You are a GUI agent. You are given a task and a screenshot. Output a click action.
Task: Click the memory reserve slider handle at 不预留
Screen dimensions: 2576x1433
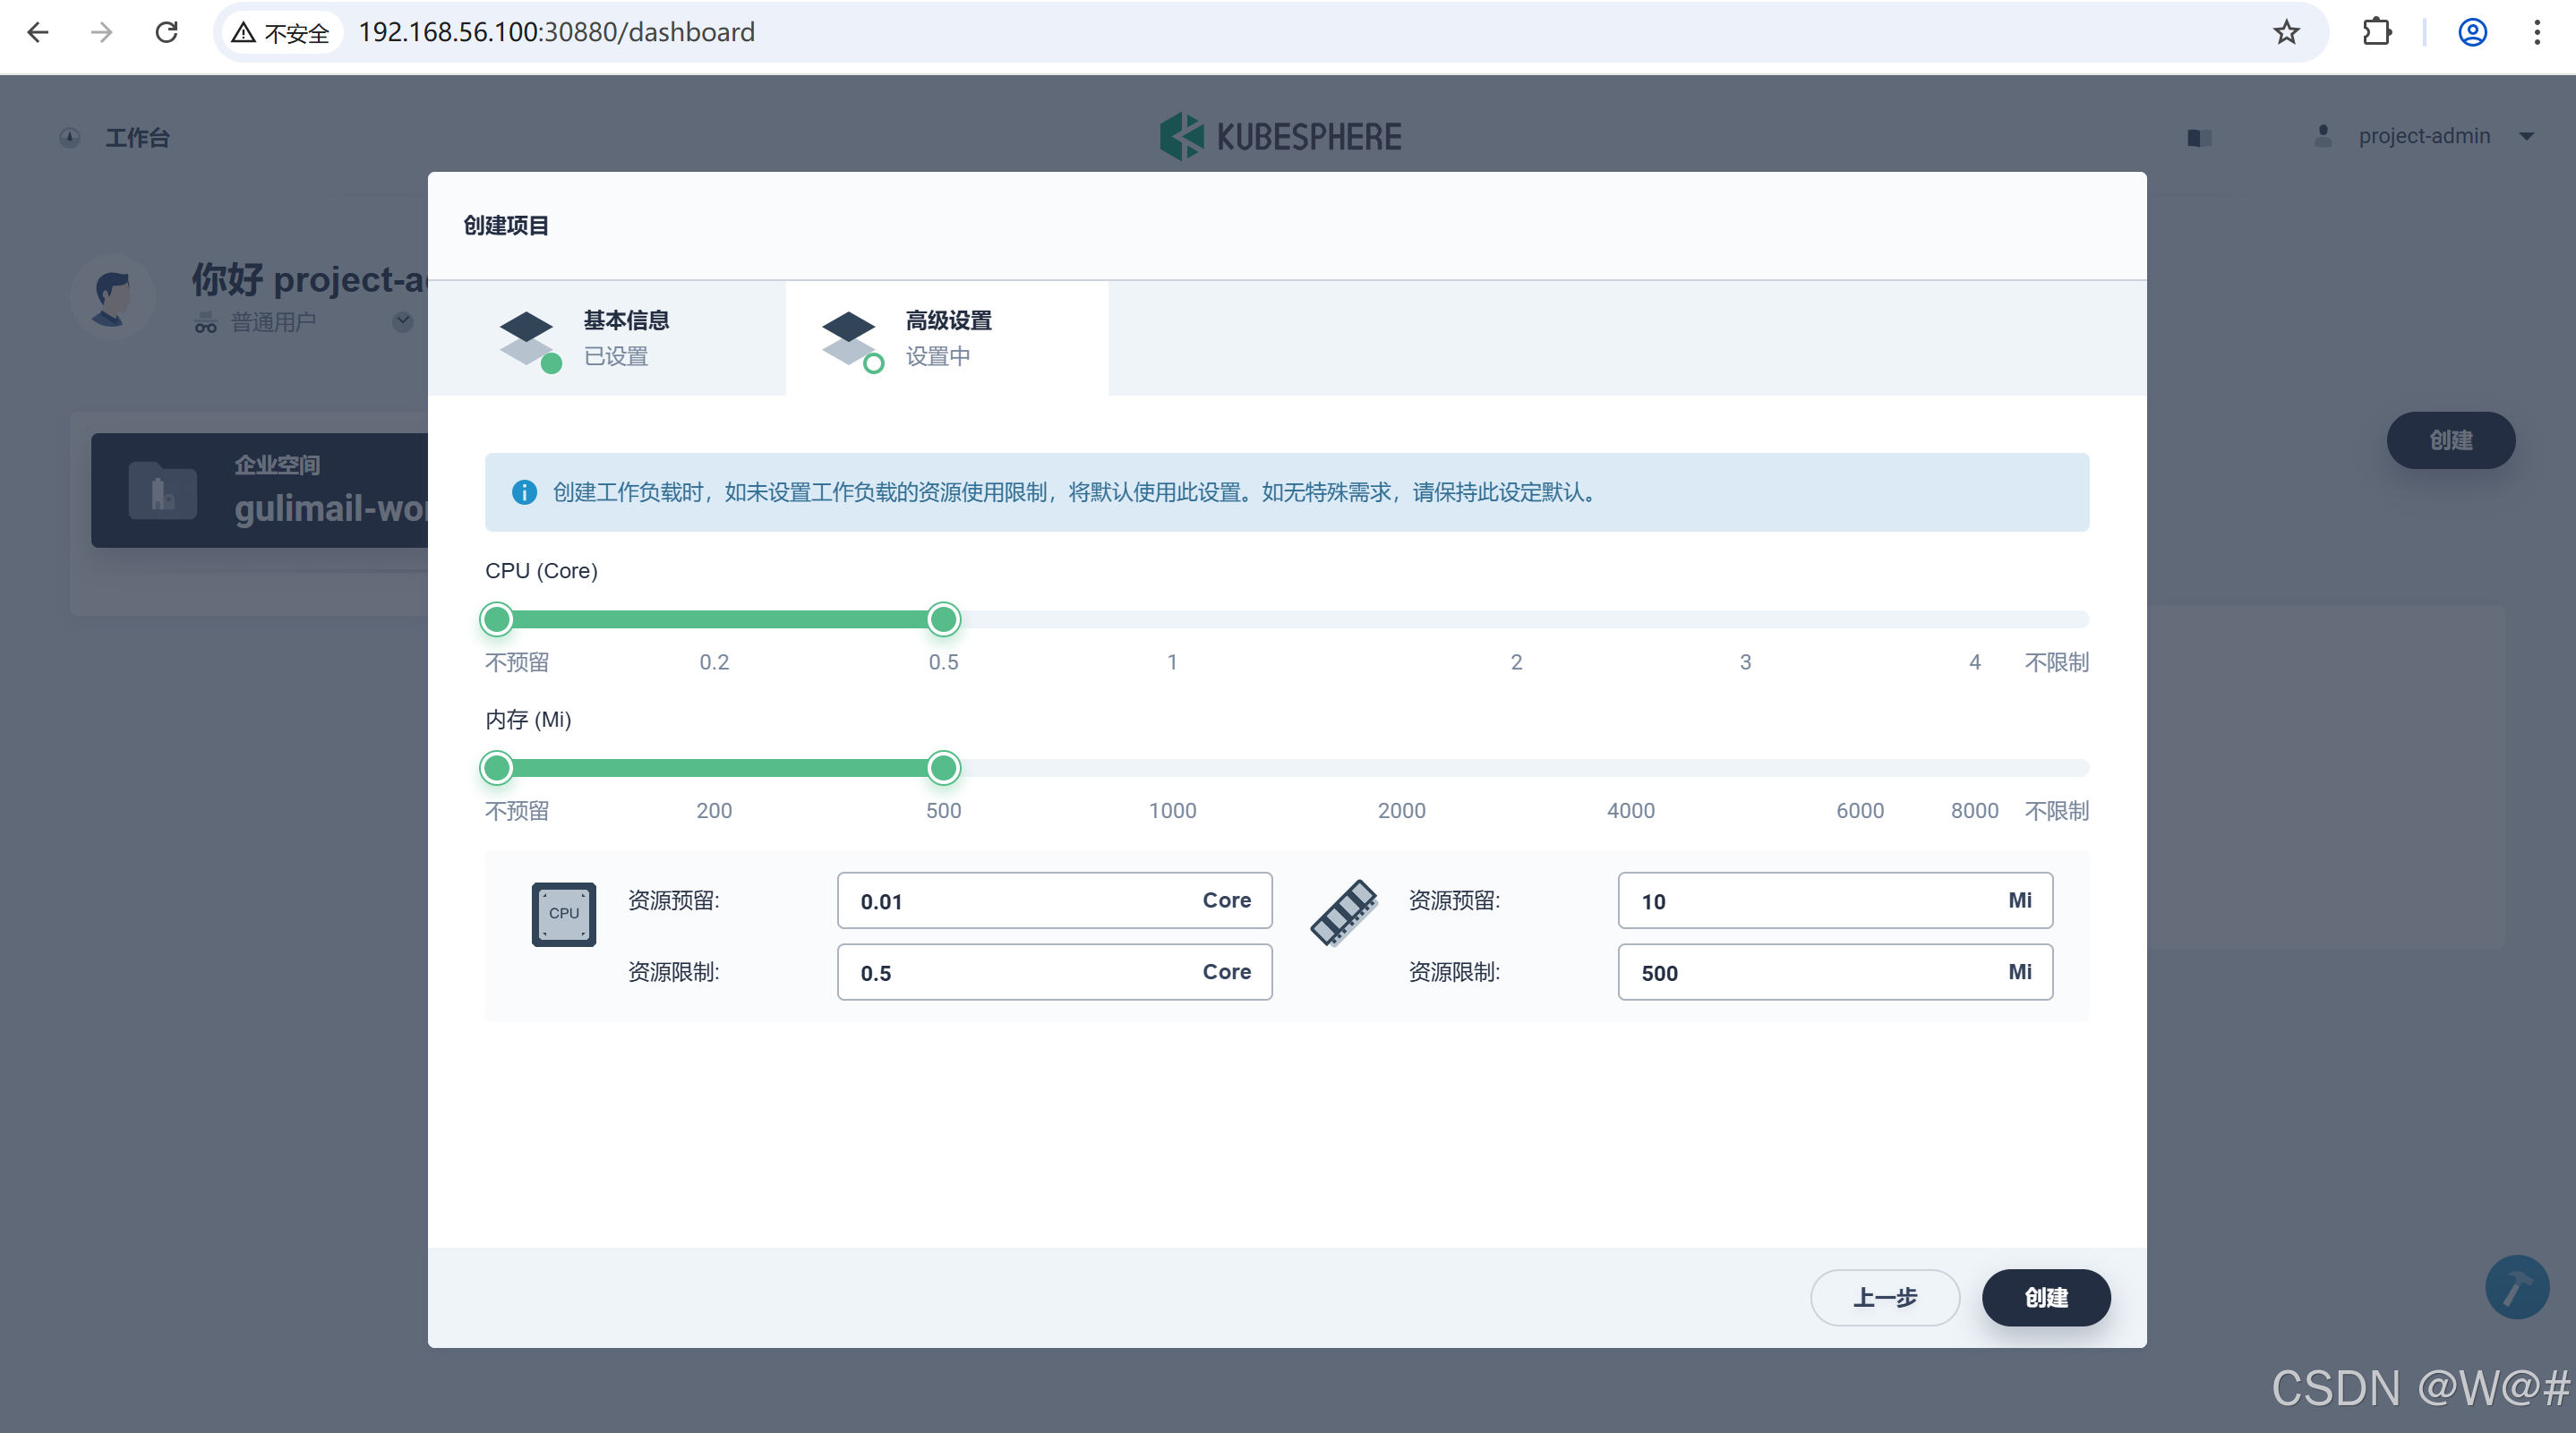[x=496, y=768]
